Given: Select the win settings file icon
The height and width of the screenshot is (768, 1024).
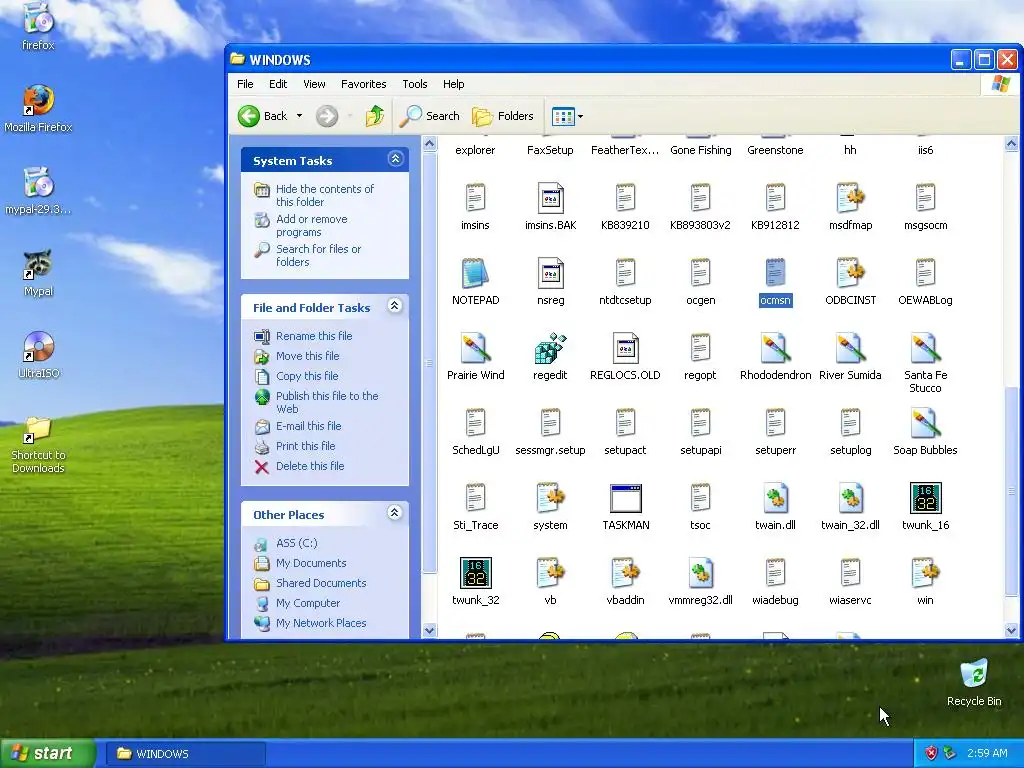Looking at the screenshot, I should 925,573.
